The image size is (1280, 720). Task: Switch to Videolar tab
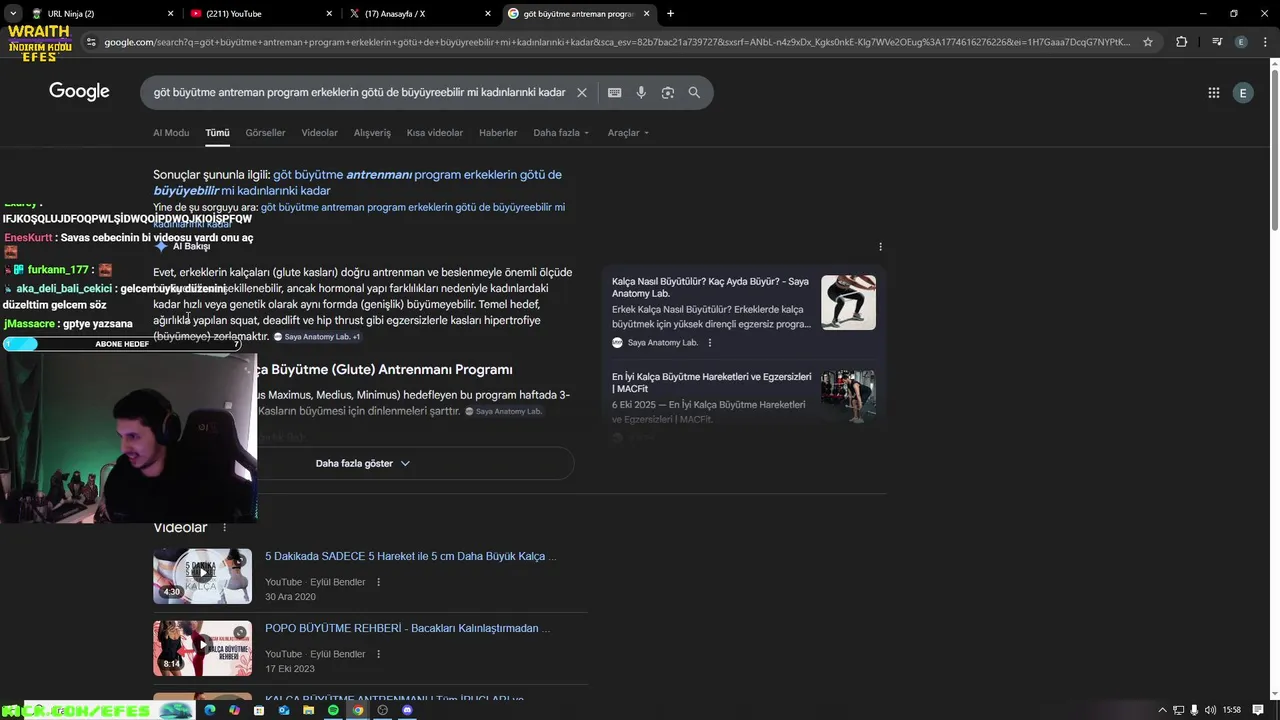pos(320,133)
